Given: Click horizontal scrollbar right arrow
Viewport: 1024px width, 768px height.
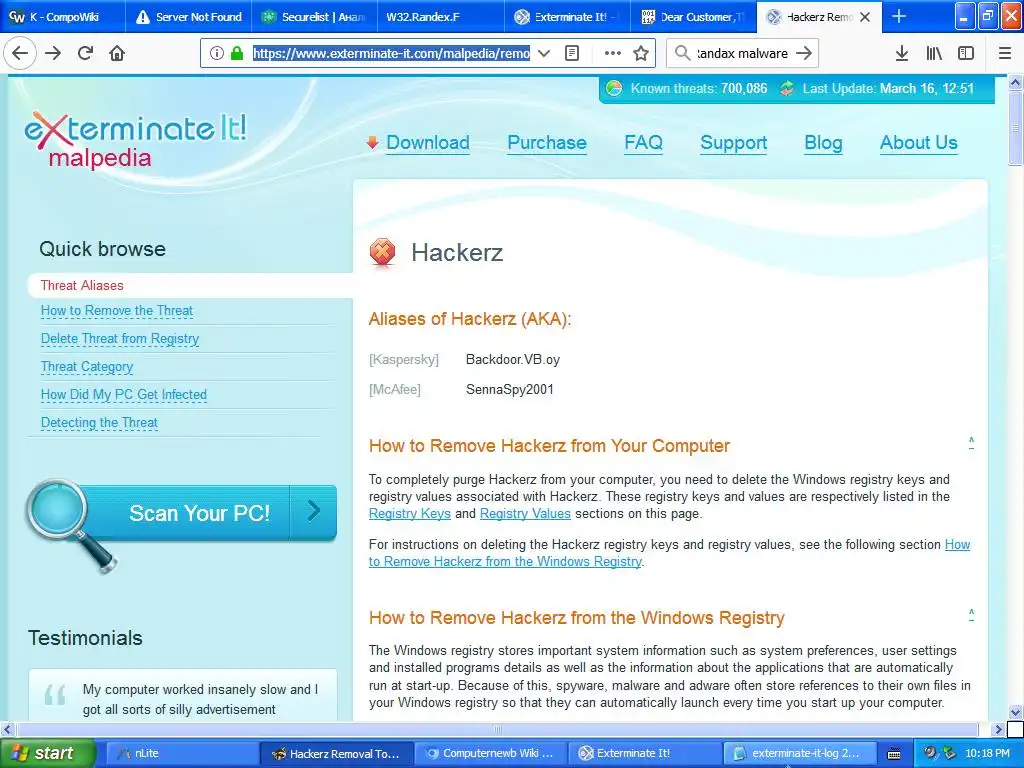Looking at the screenshot, I should pyautogui.click(x=998, y=729).
